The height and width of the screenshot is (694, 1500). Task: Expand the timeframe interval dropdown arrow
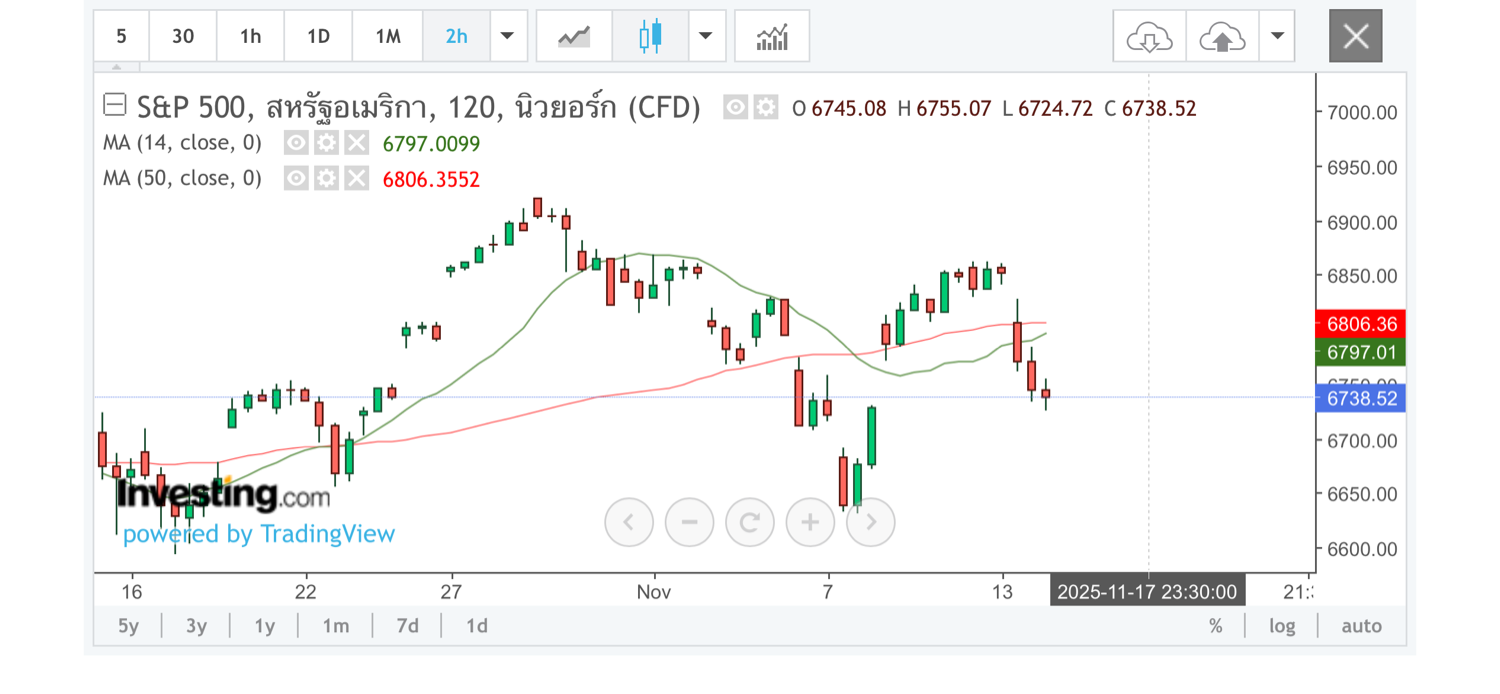(507, 37)
